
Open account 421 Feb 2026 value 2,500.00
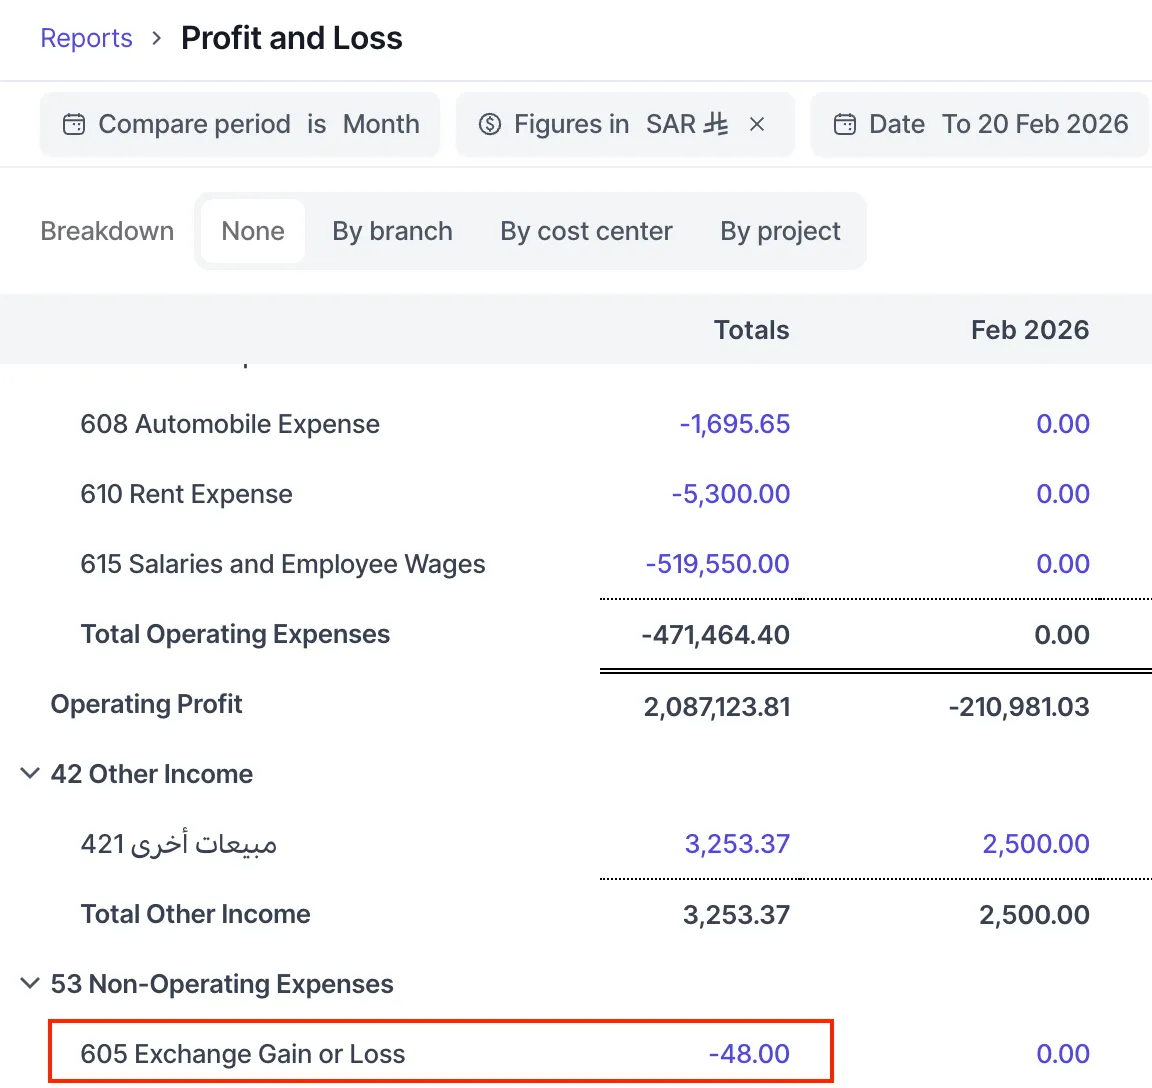click(x=1036, y=844)
